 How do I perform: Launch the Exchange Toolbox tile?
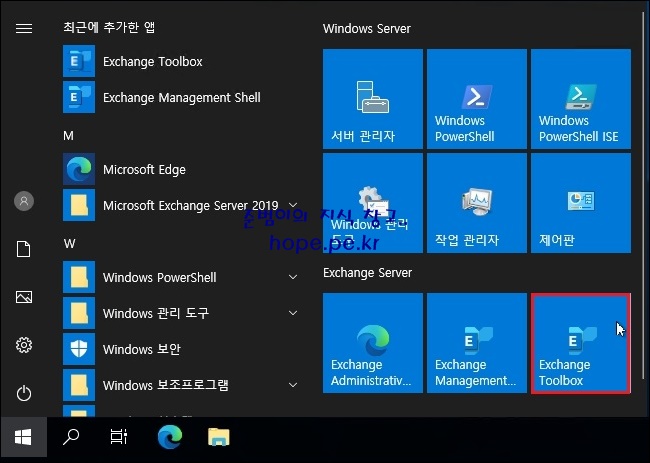pos(581,343)
